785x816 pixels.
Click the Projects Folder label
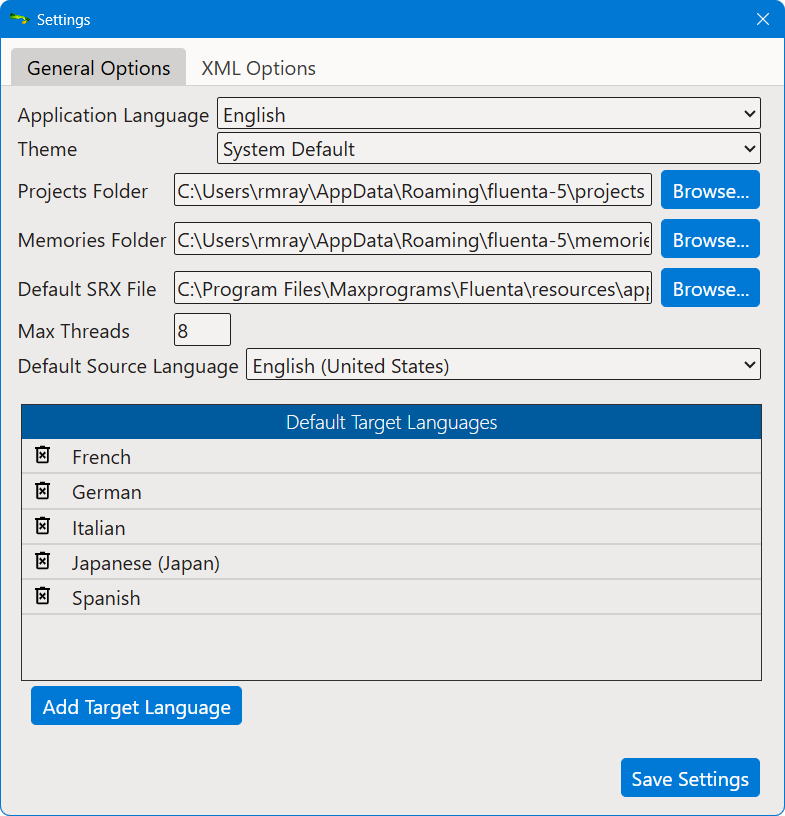coord(83,192)
